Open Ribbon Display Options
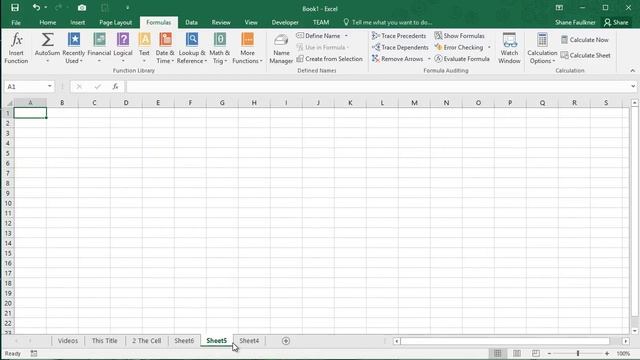Viewport: 640px width, 360px height. pyautogui.click(x=559, y=8)
